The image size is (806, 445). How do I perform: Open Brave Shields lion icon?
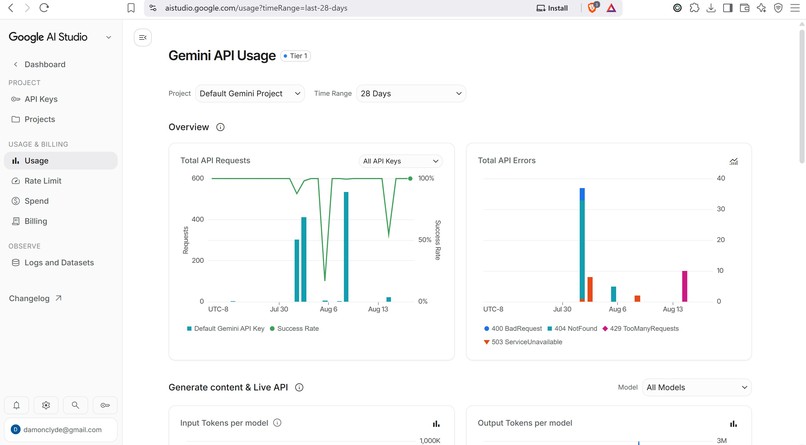tap(593, 8)
